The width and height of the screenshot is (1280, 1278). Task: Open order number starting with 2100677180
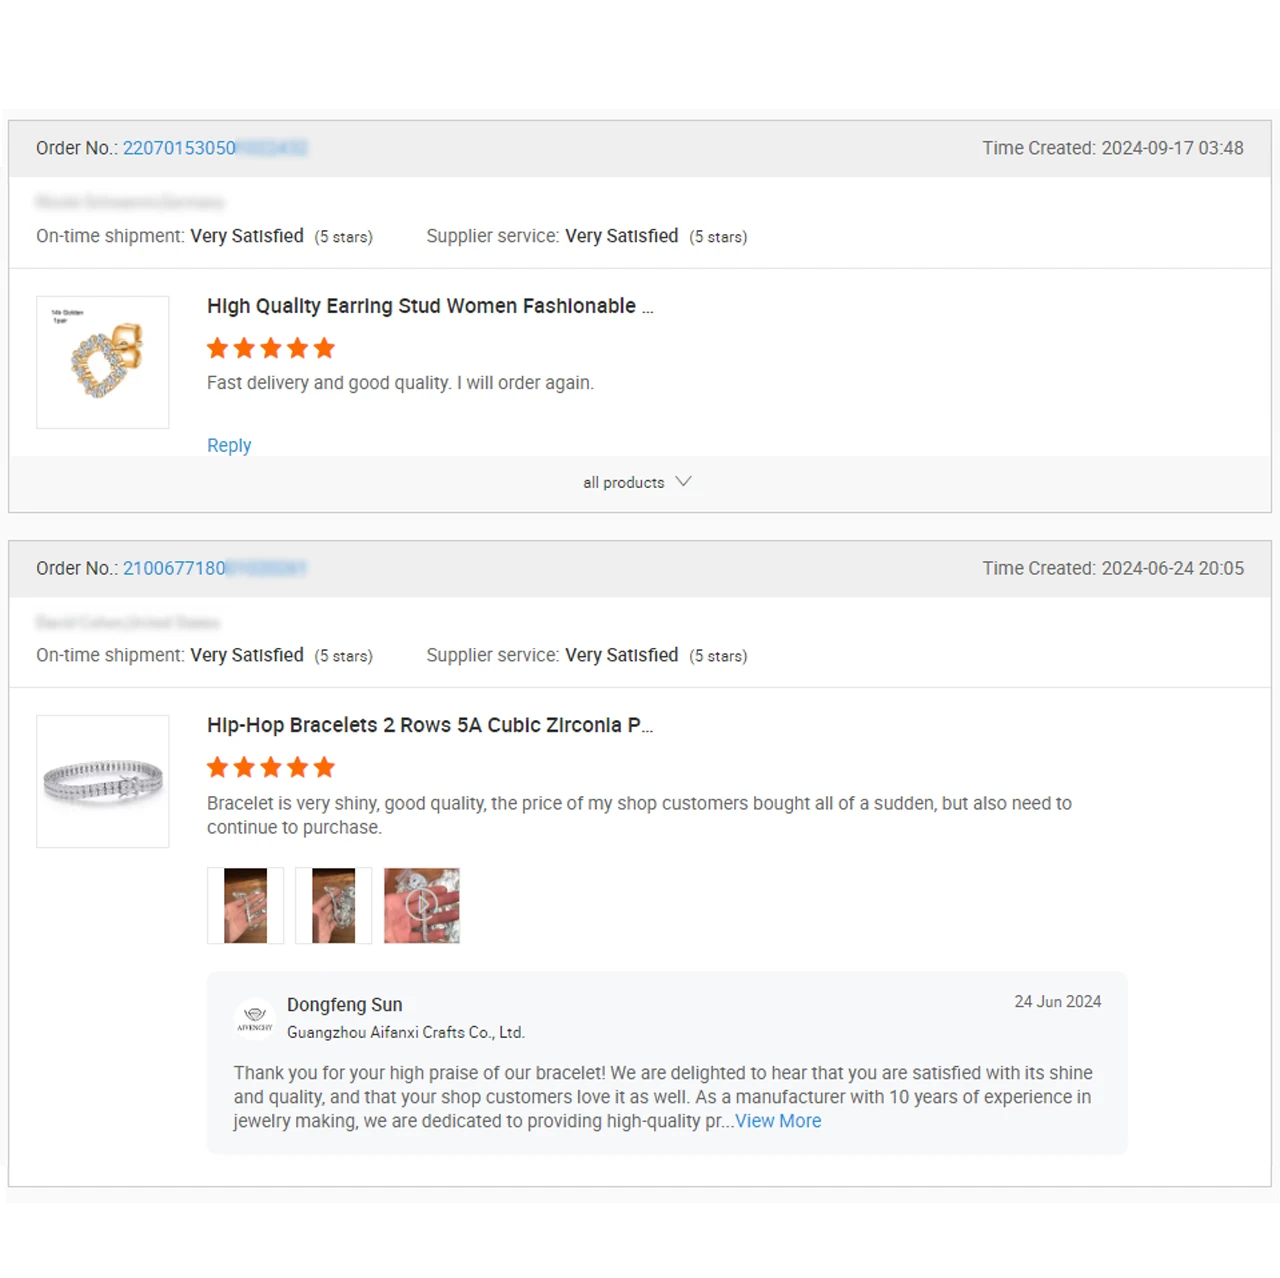pos(214,568)
